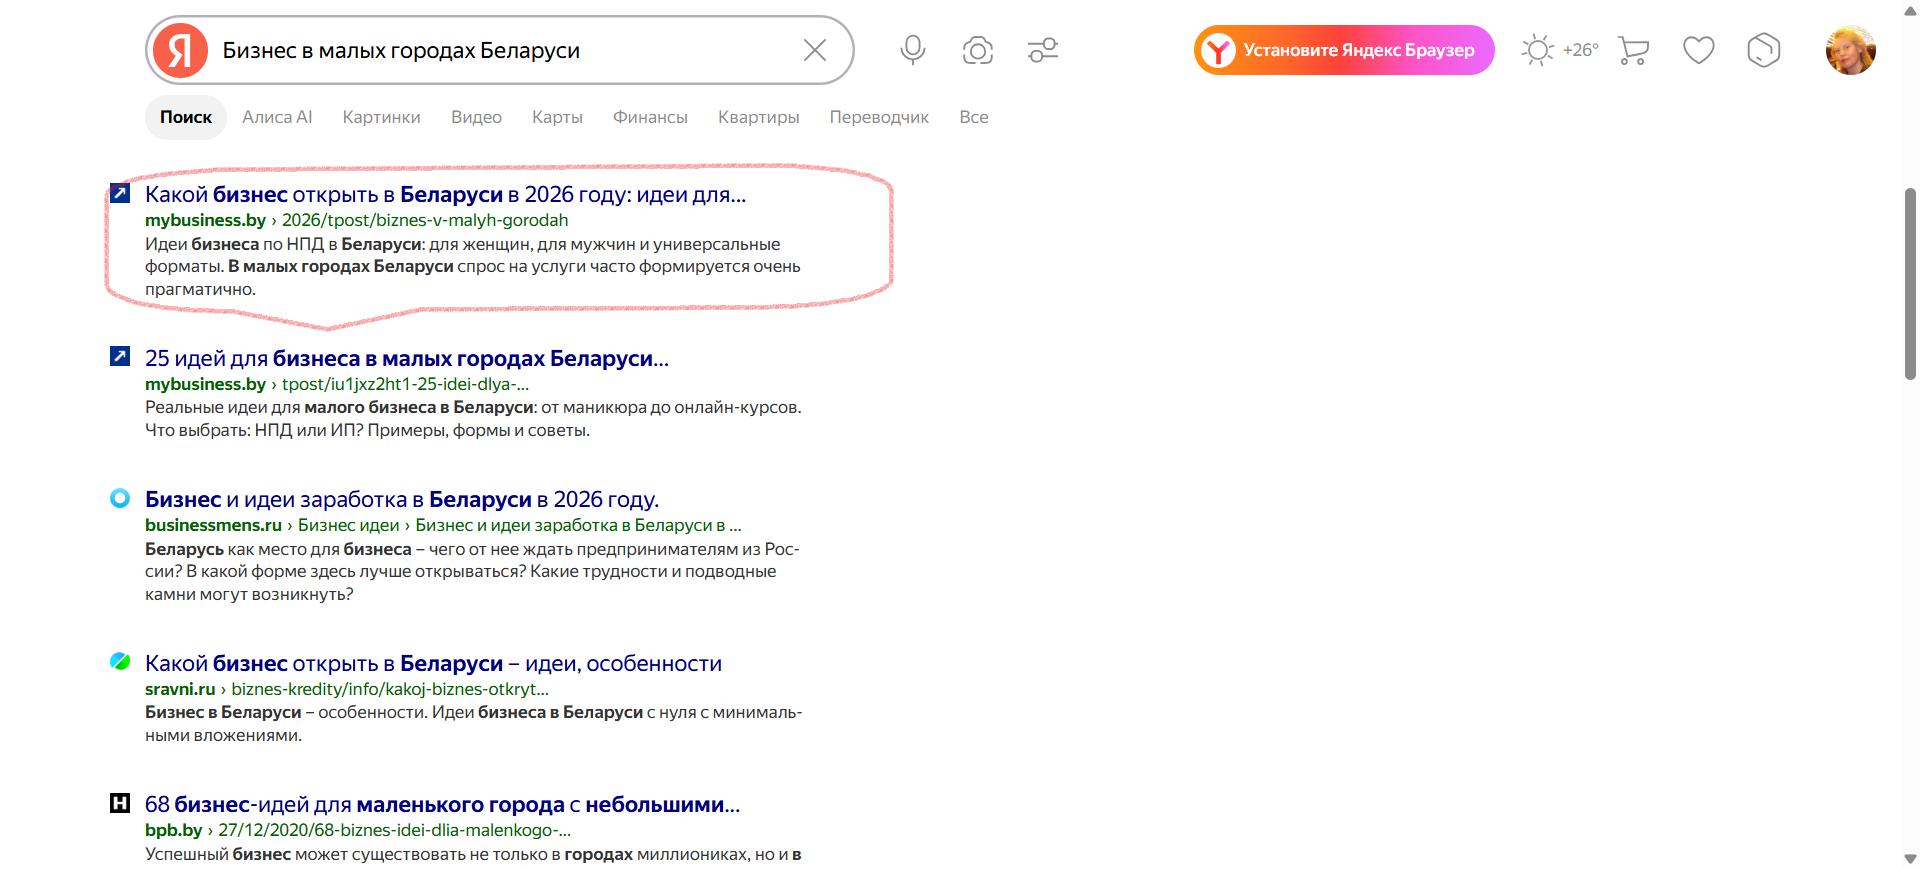
Task: Switch to the Квартиры tab
Action: coord(758,117)
